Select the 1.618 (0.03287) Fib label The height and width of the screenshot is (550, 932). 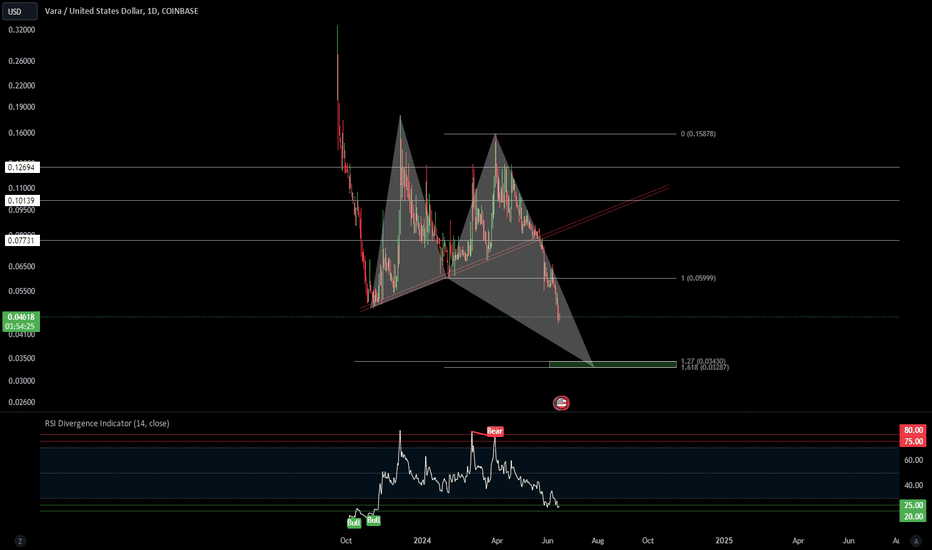(x=705, y=367)
